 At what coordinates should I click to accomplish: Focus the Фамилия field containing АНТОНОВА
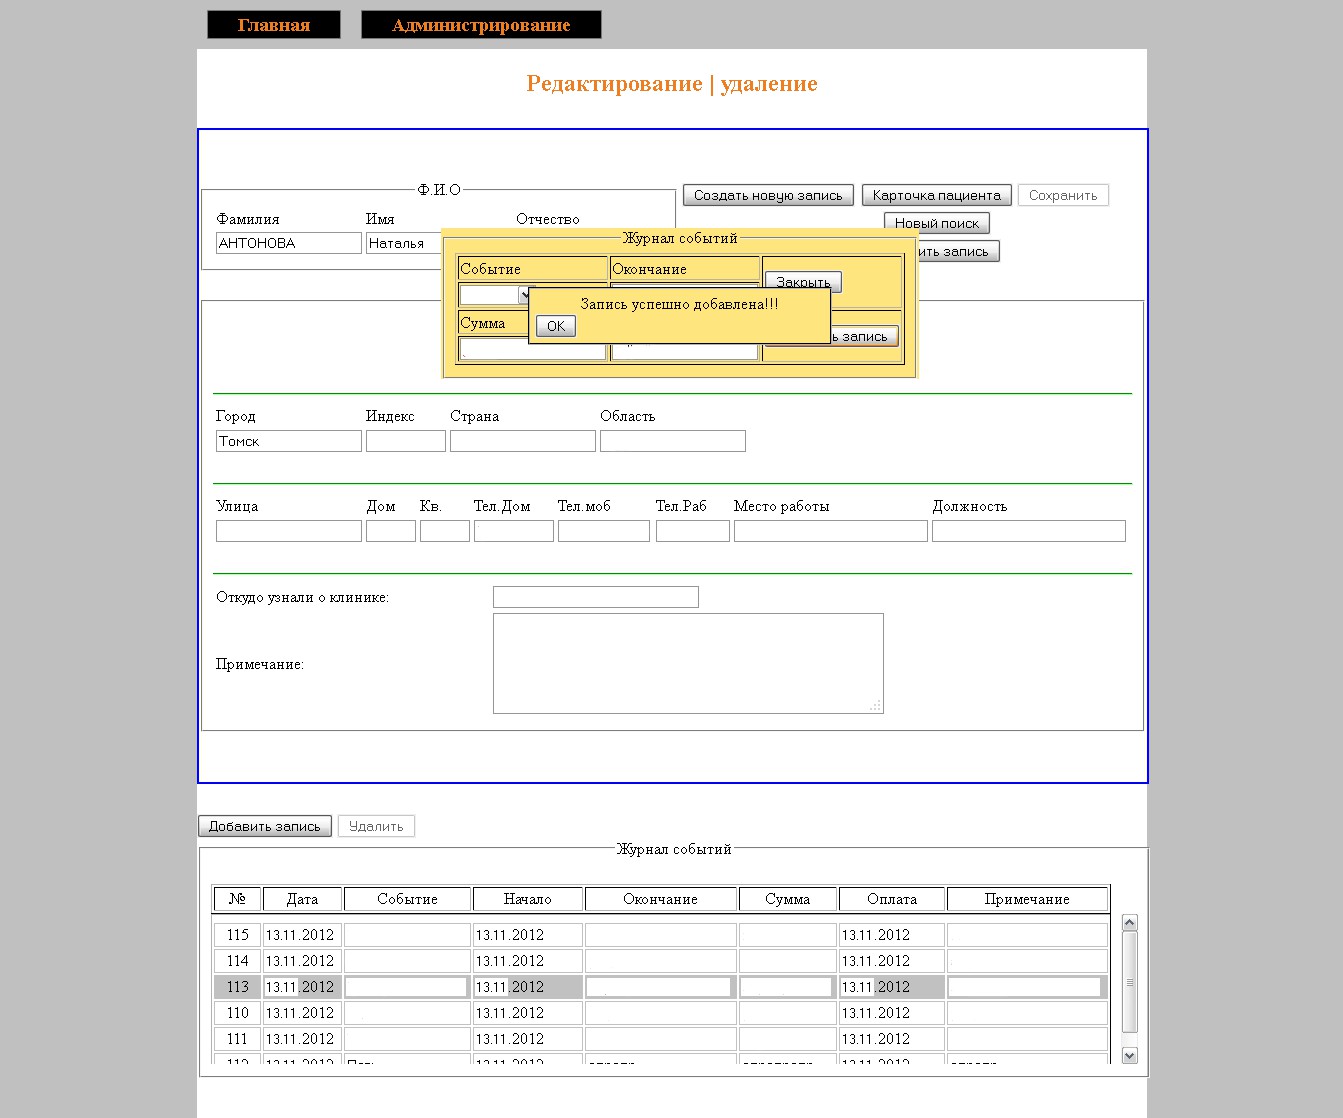[289, 243]
